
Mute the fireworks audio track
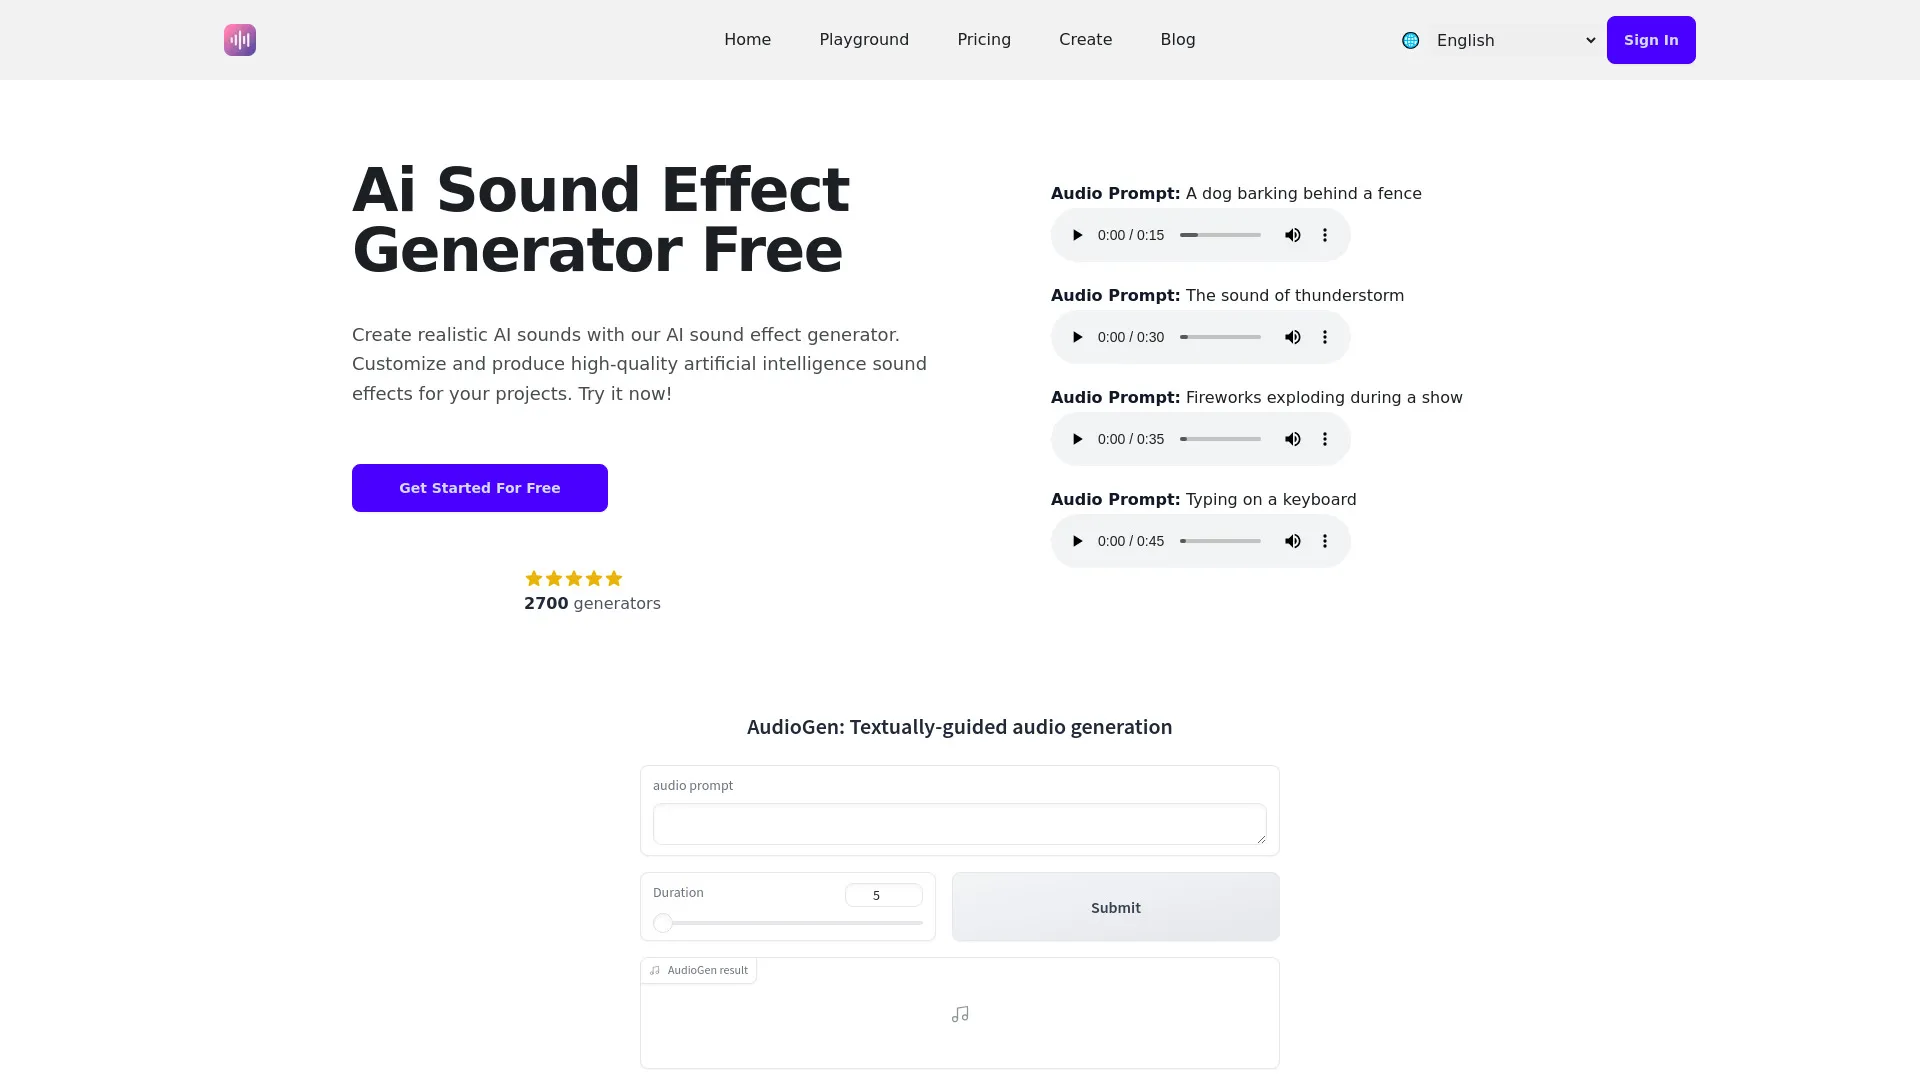(1292, 439)
